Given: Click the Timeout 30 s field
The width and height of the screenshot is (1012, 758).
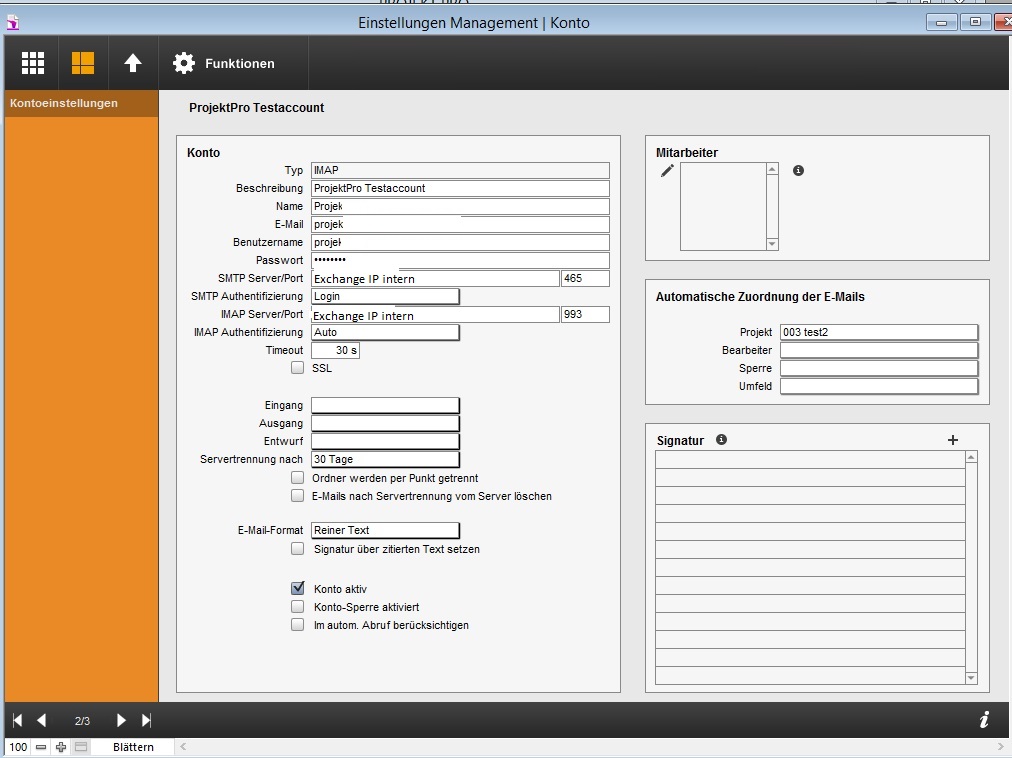Looking at the screenshot, I should [335, 351].
